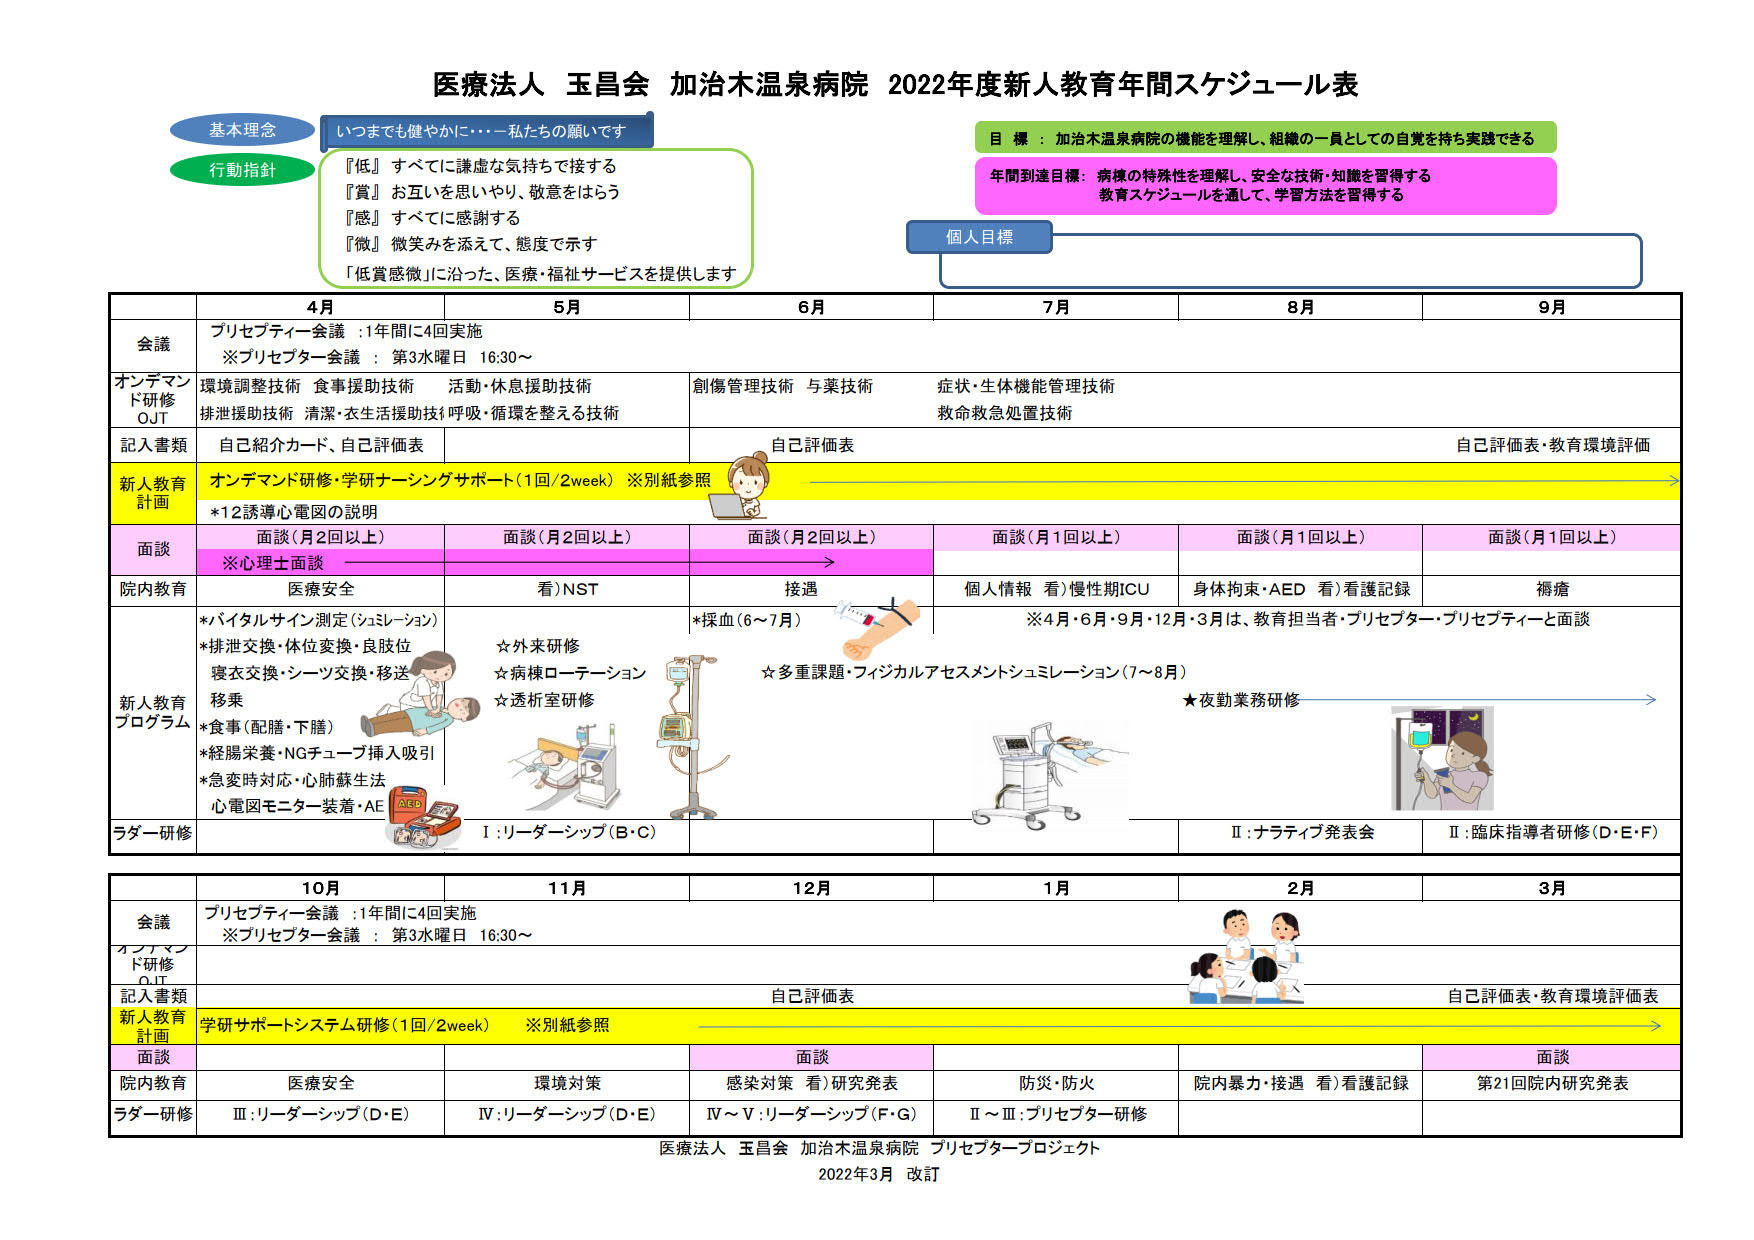The image size is (1754, 1240).
Task: Click the nurse with laptop illustration
Action: [740, 486]
